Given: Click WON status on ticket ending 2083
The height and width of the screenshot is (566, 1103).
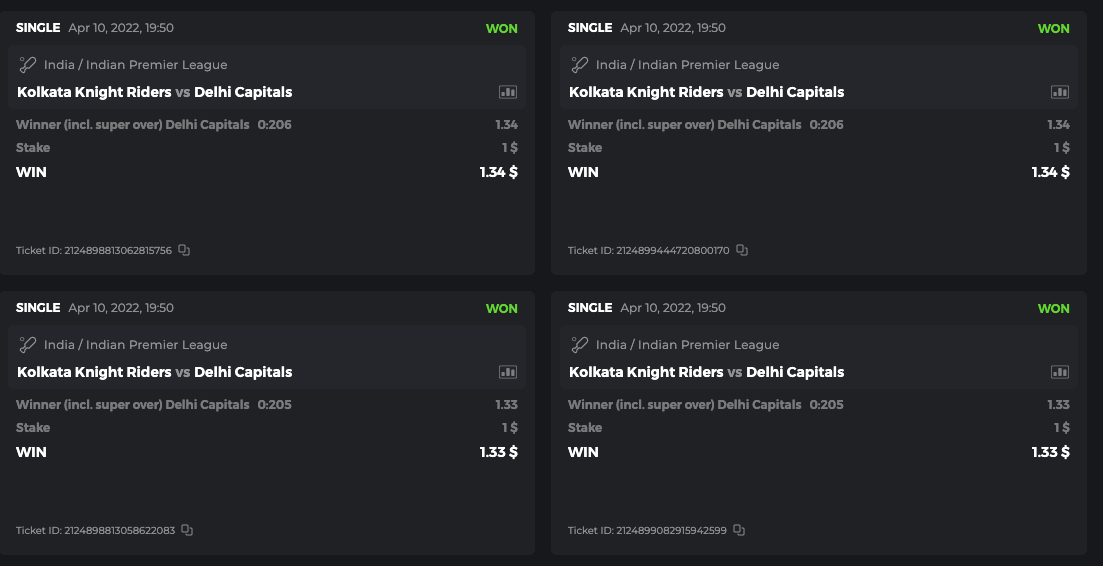Looking at the screenshot, I should pyautogui.click(x=501, y=308).
